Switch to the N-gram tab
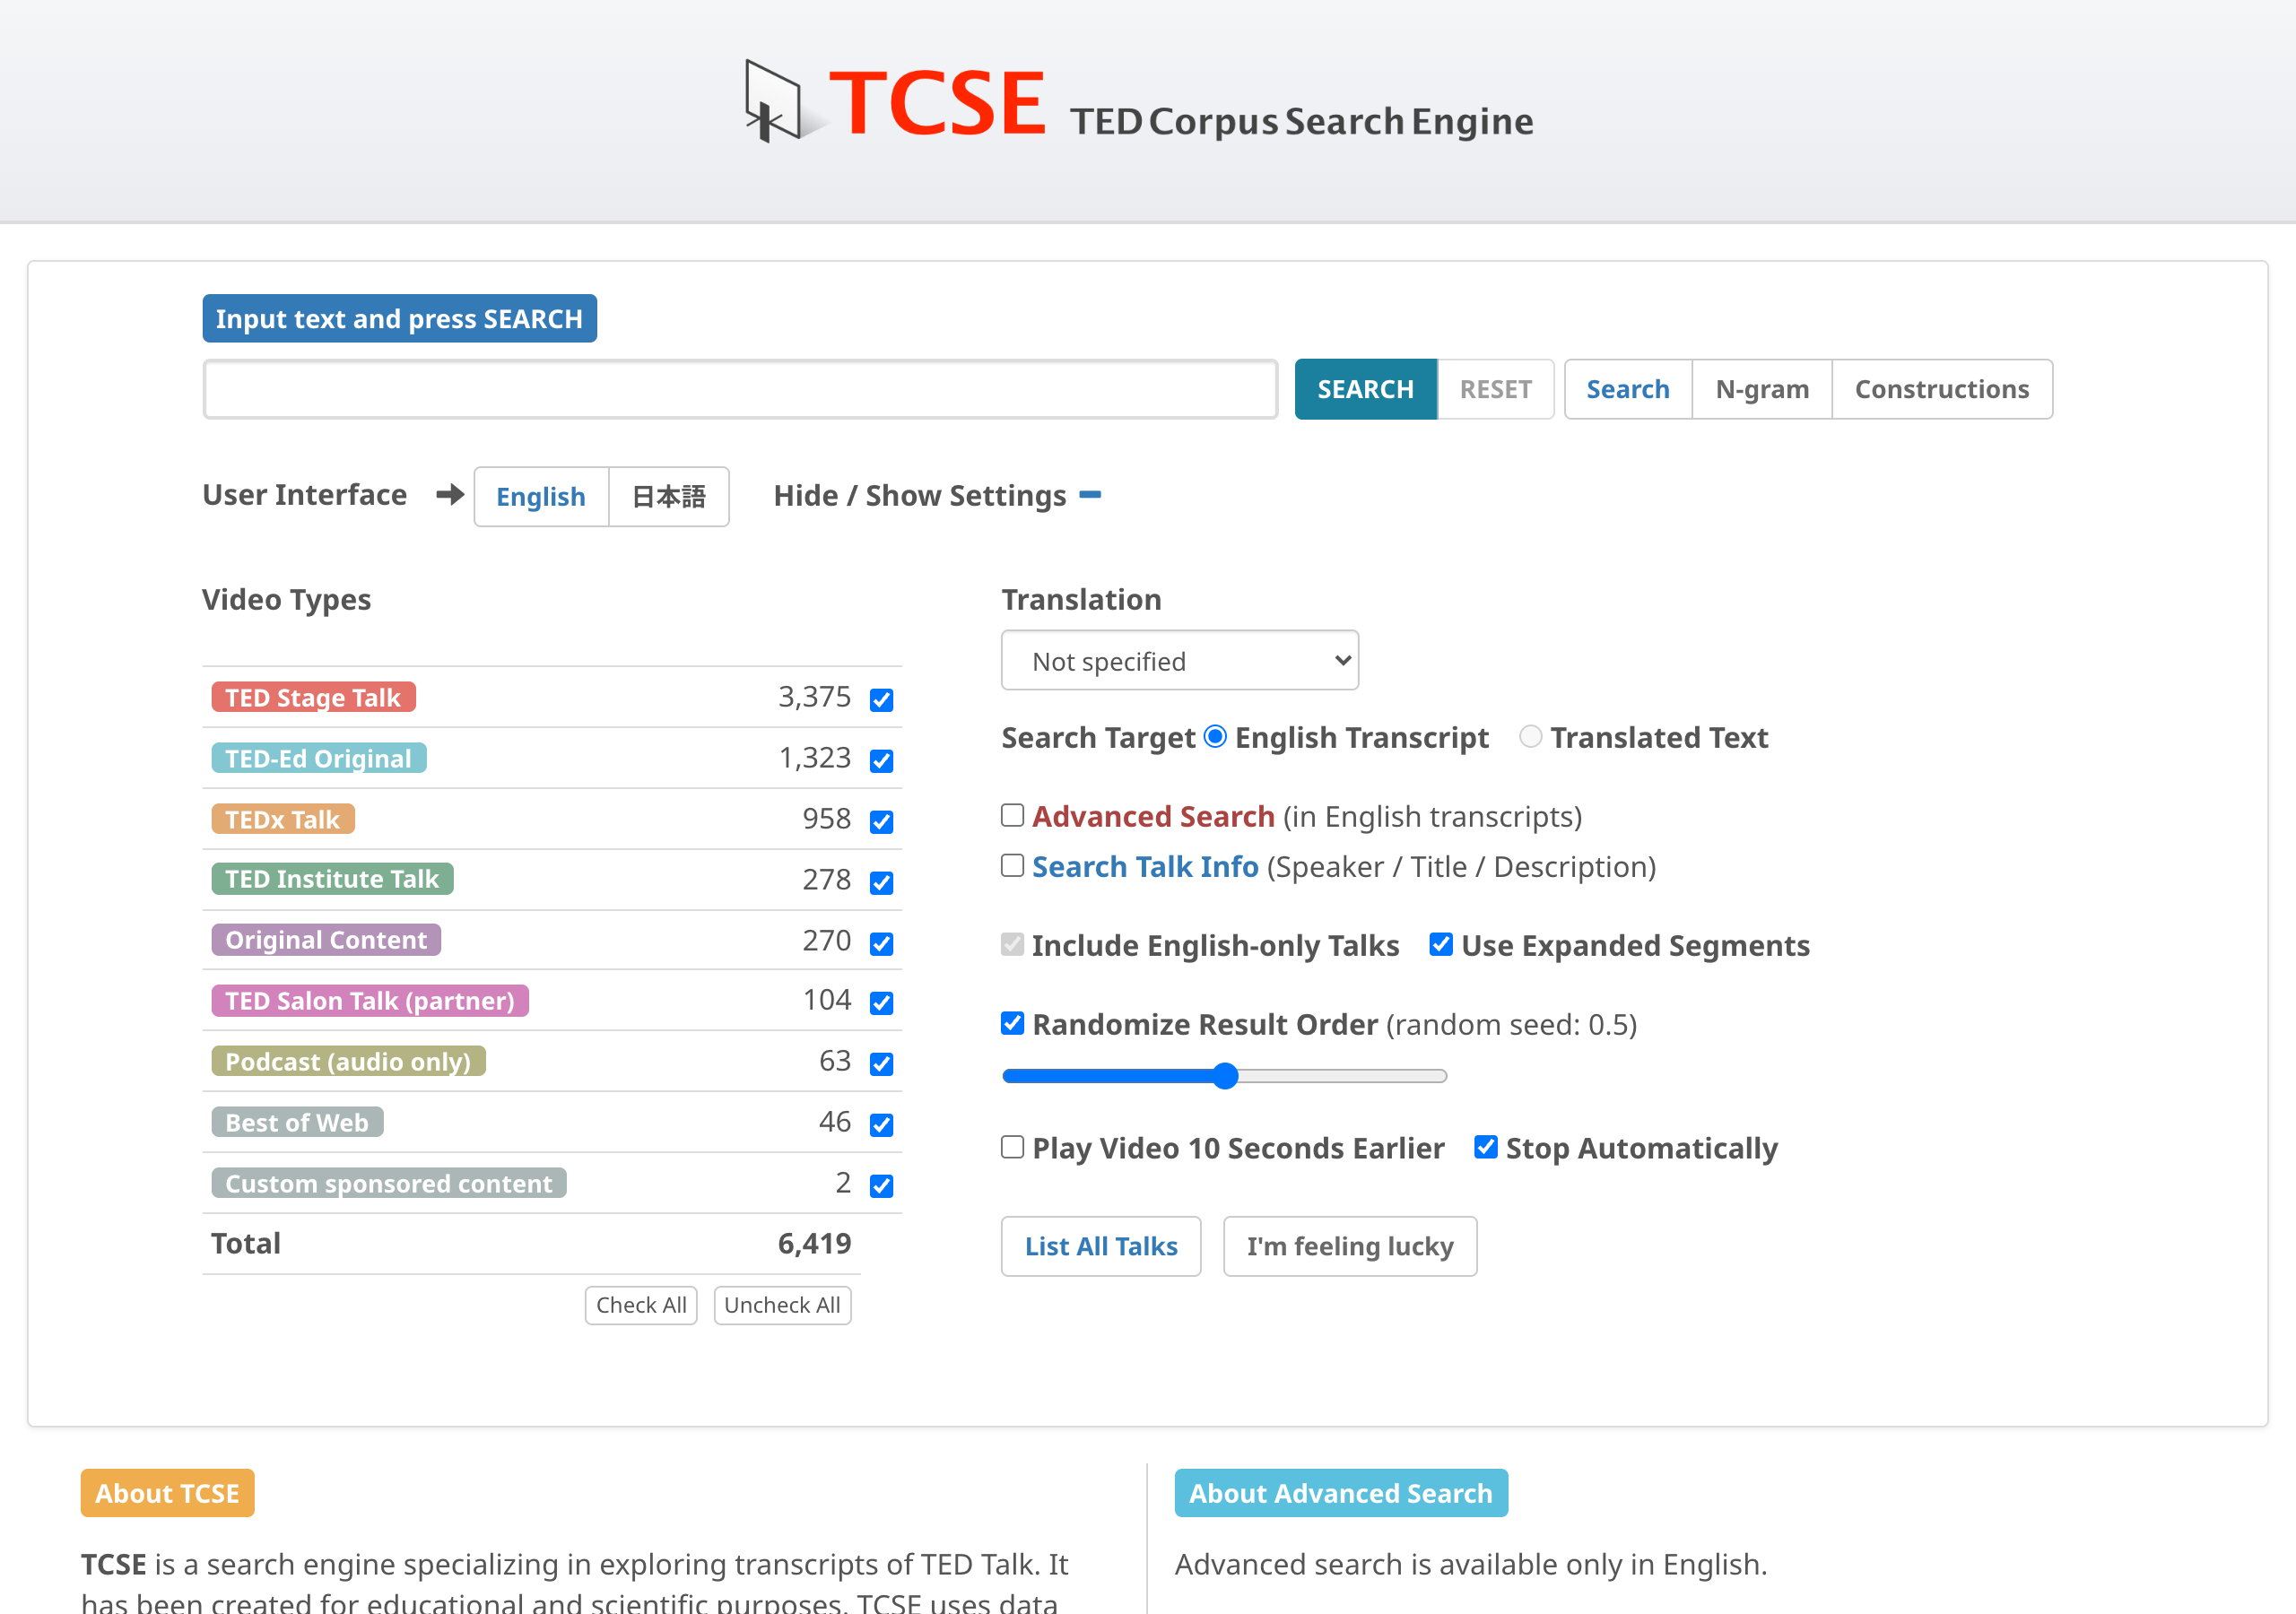Screen dimensions: 2296x1614 (x=1761, y=389)
